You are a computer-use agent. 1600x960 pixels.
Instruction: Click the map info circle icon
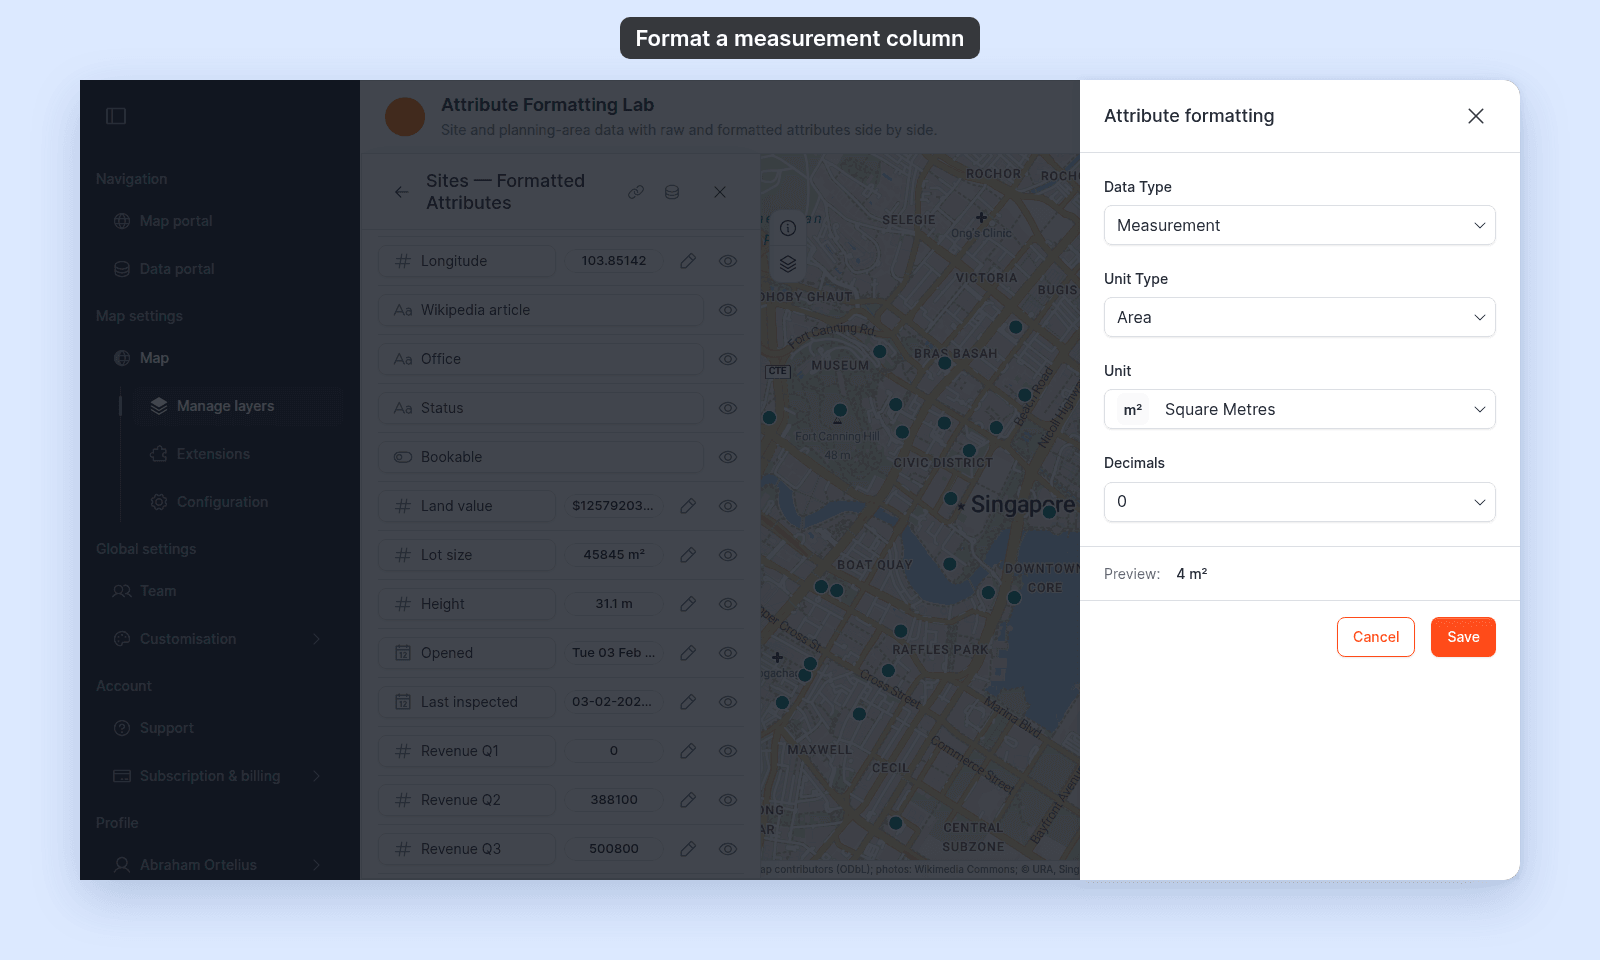coord(788,228)
